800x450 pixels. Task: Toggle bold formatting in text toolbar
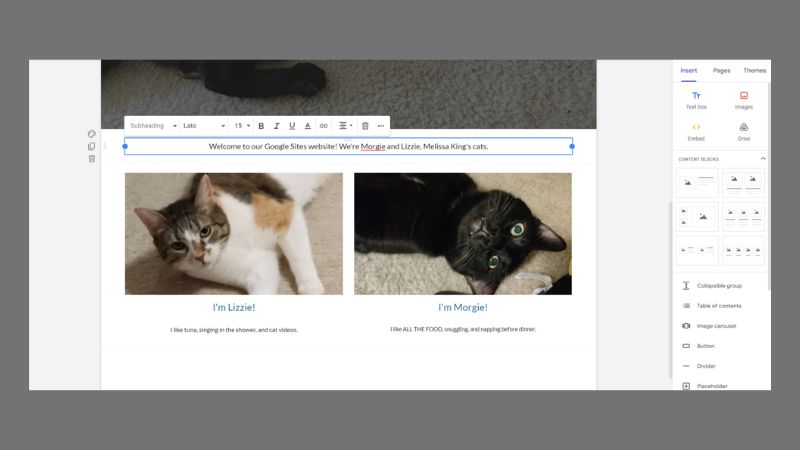pyautogui.click(x=261, y=126)
